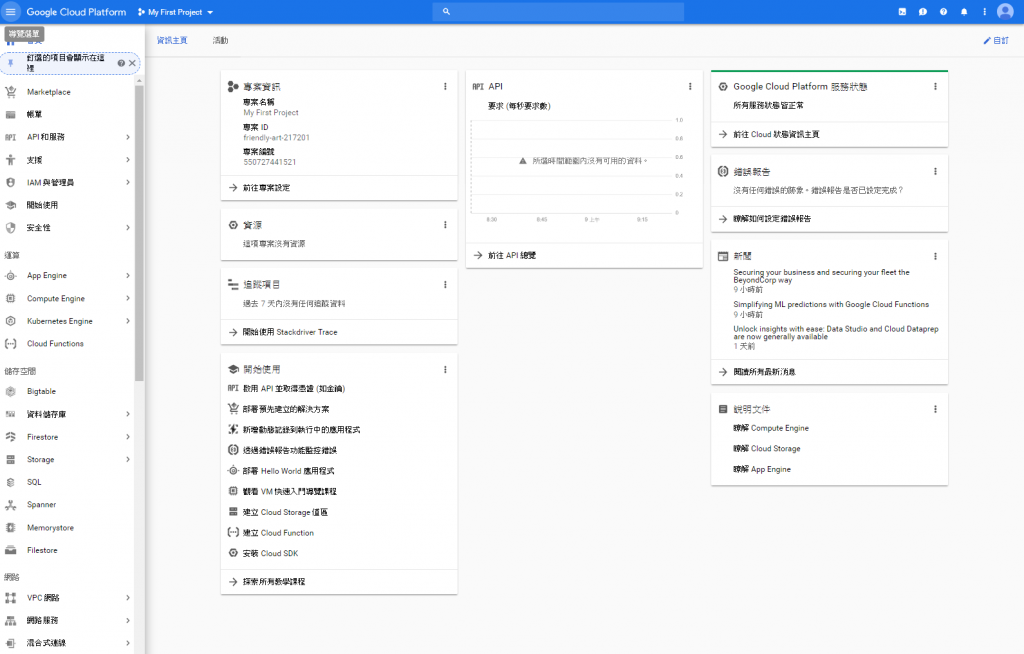Image resolution: width=1024 pixels, height=654 pixels.
Task: Open the 新聞 card options menu
Action: point(935,256)
